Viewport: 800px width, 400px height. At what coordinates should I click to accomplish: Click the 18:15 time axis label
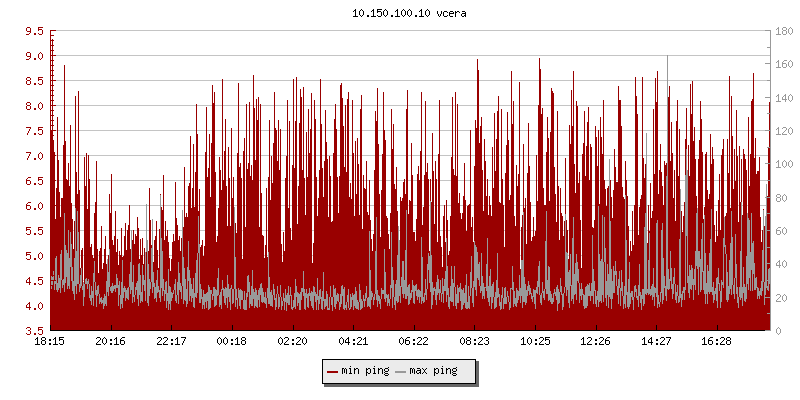click(50, 342)
